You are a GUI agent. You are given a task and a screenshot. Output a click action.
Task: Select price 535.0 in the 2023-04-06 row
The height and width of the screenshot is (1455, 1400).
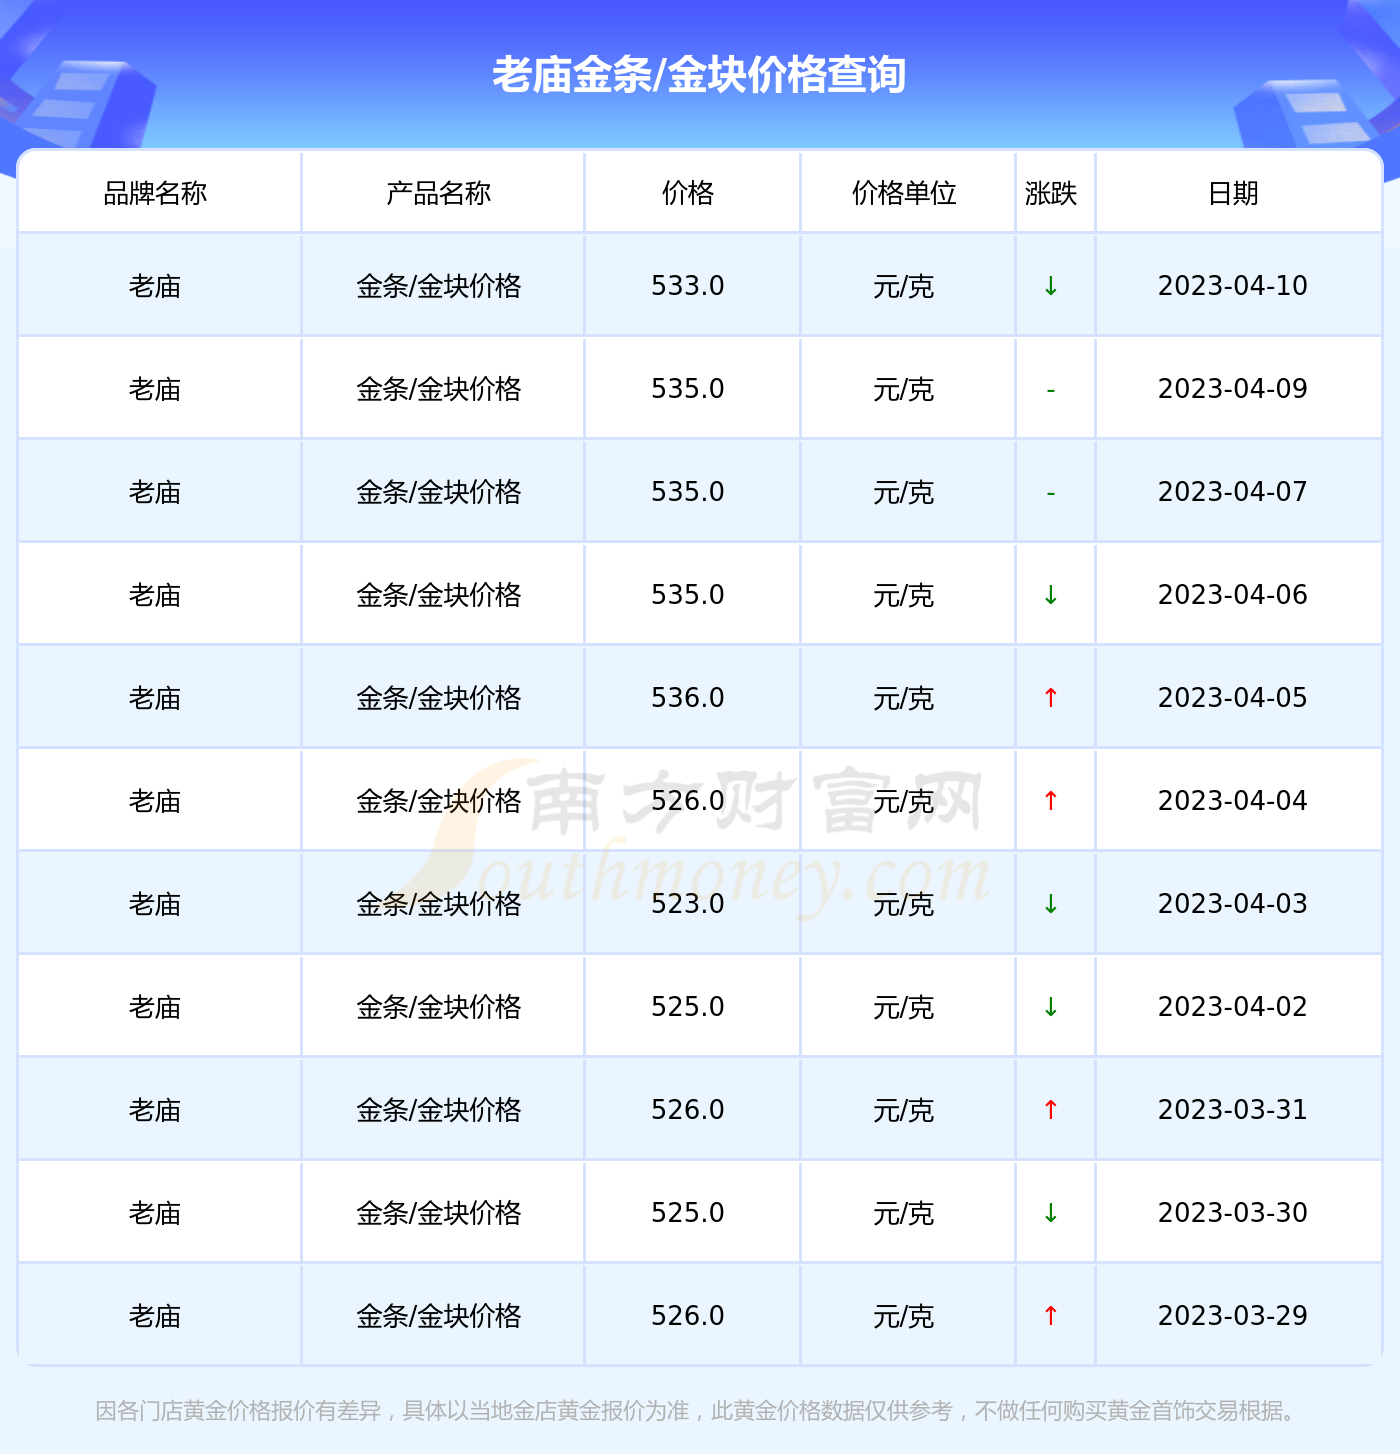click(688, 595)
